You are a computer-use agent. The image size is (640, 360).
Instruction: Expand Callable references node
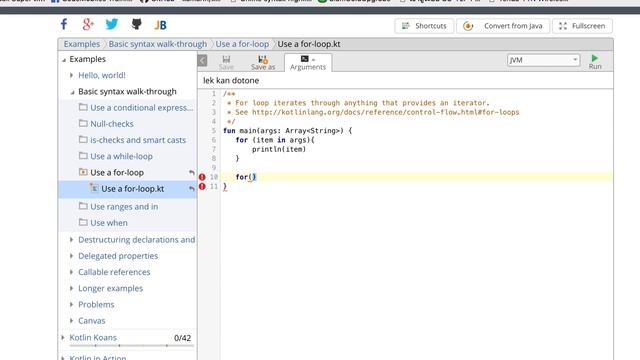(x=71, y=272)
